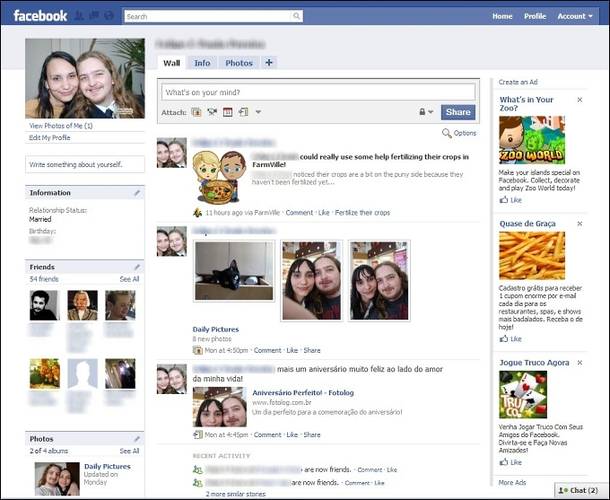
Task: Like the Fotolog anniversary post
Action: click(292, 435)
